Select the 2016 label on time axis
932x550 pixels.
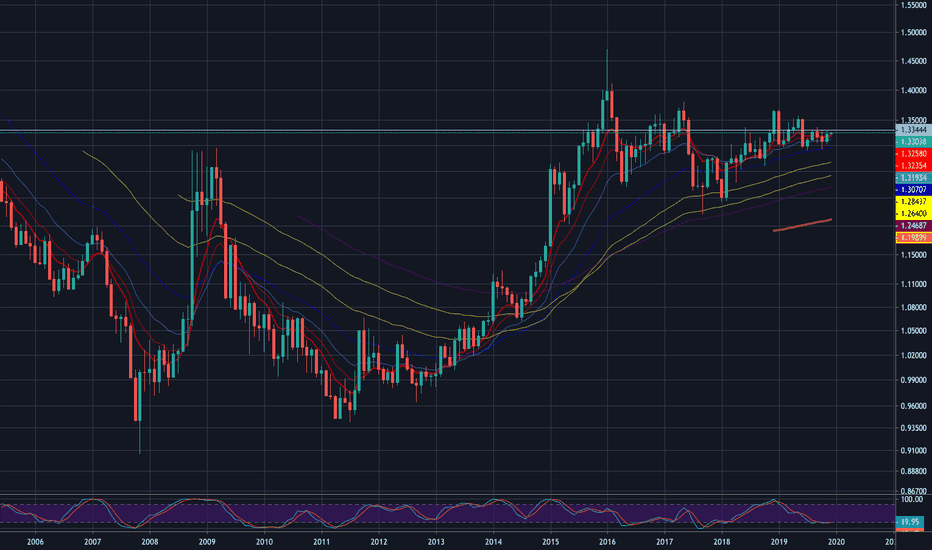pos(607,542)
